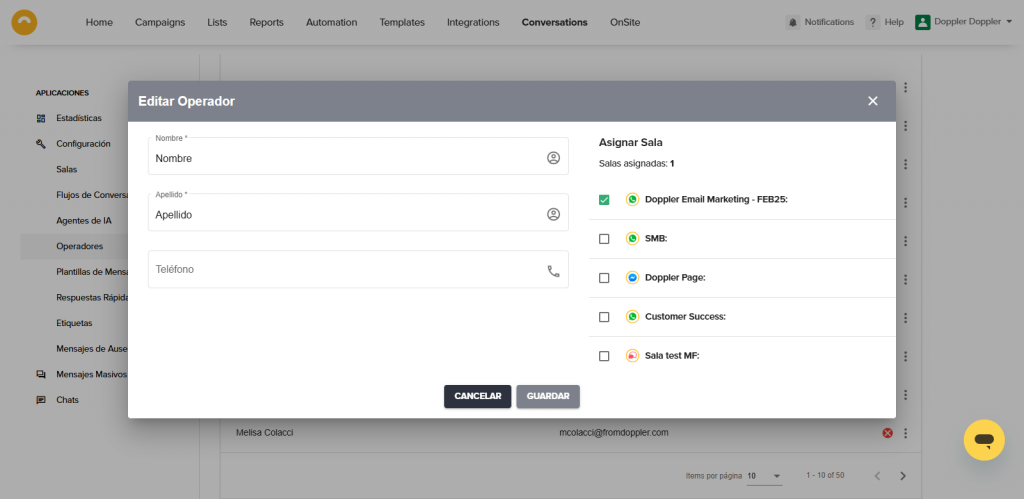Check the Customer Success room checkbox

pyautogui.click(x=604, y=317)
